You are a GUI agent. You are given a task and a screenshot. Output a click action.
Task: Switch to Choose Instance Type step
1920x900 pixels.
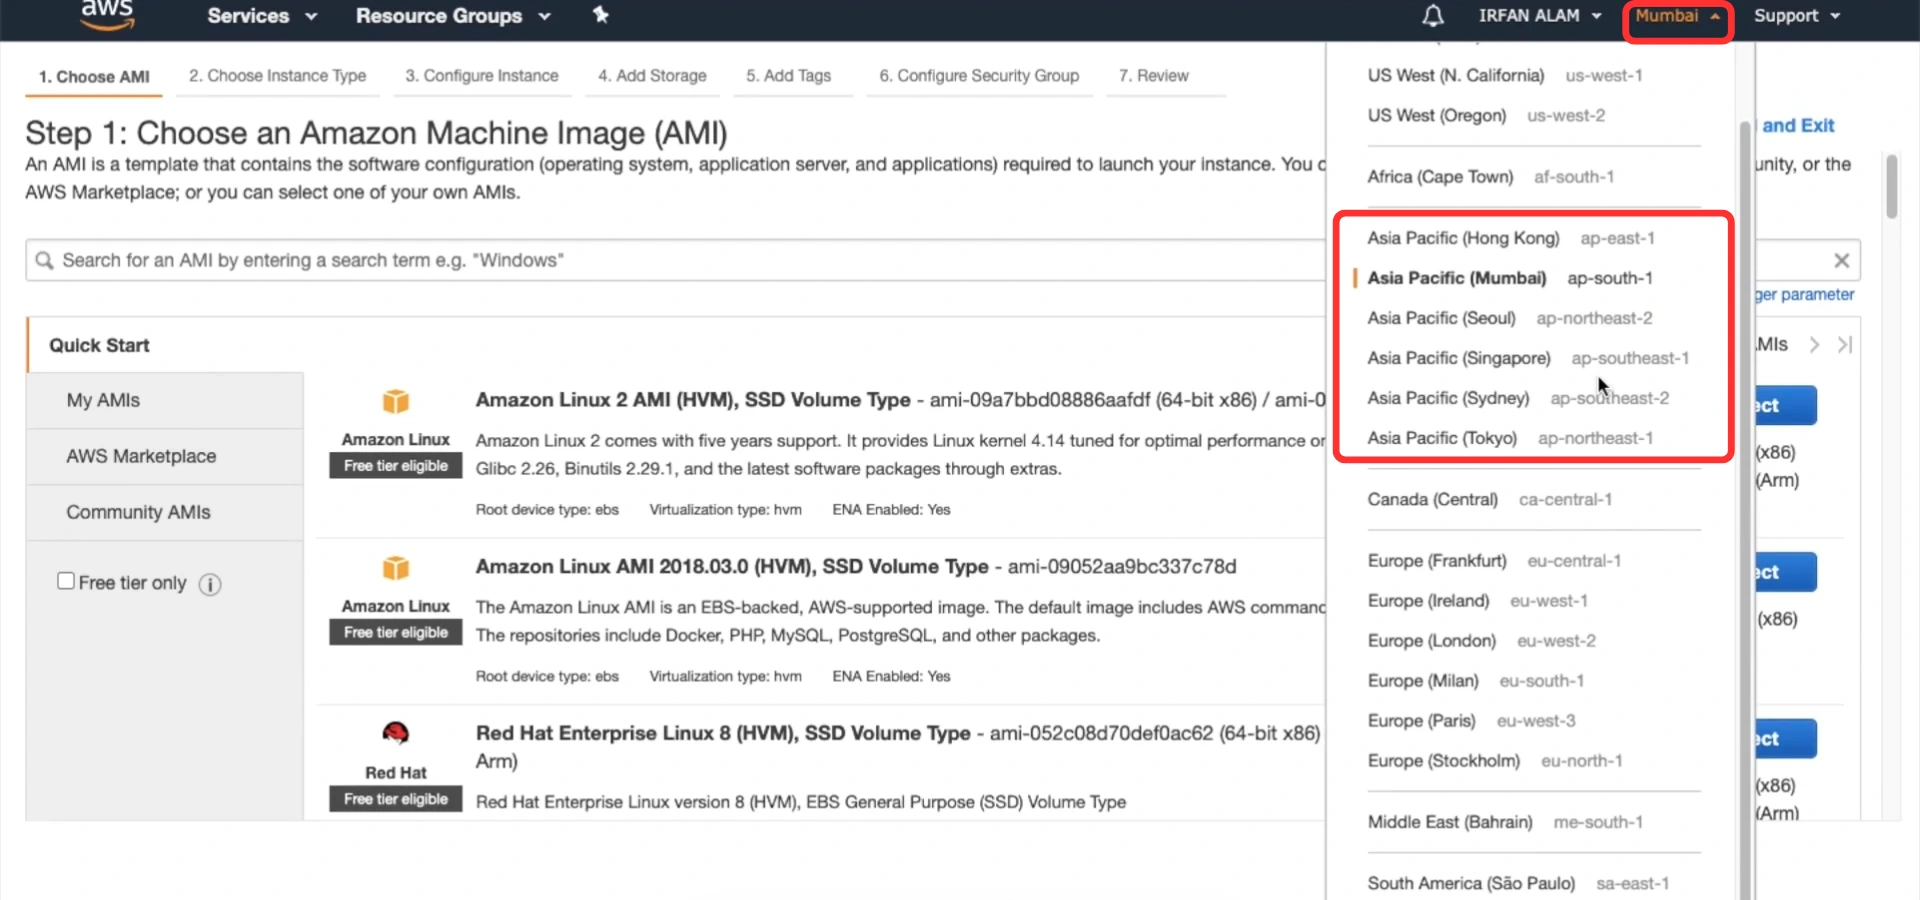pos(277,76)
